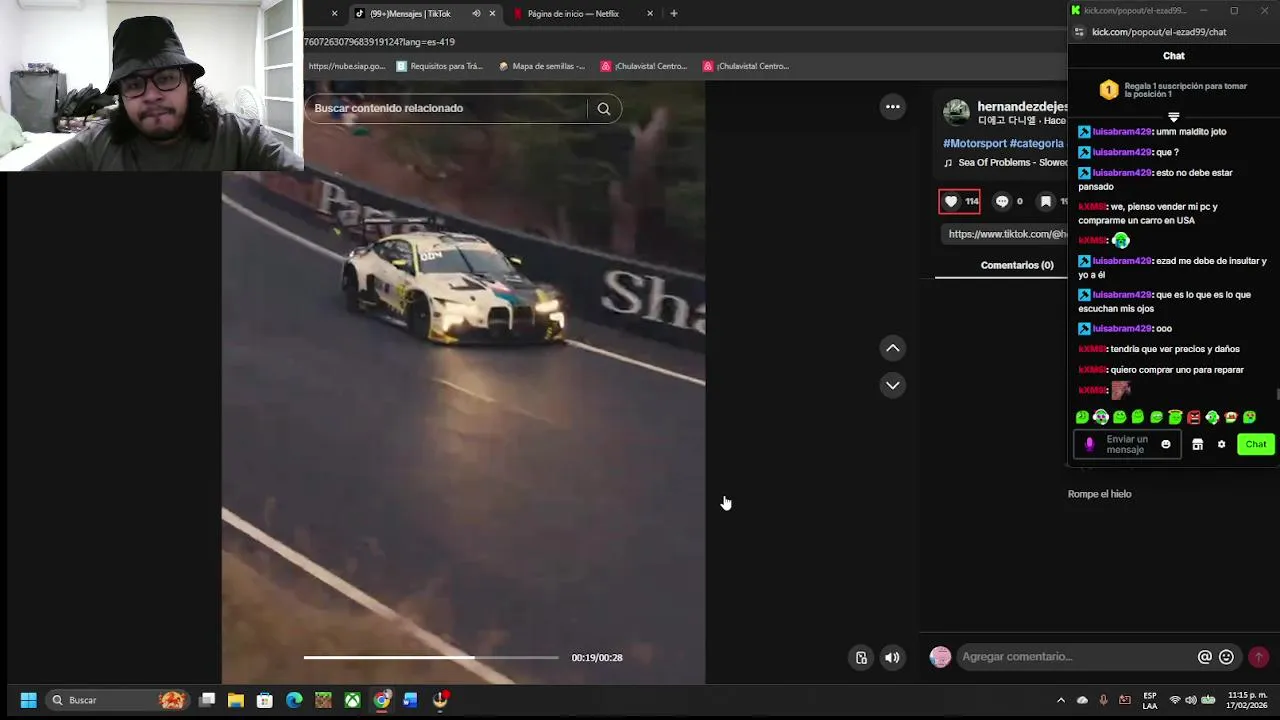Open the Comentarios (0) tab

click(x=1017, y=265)
